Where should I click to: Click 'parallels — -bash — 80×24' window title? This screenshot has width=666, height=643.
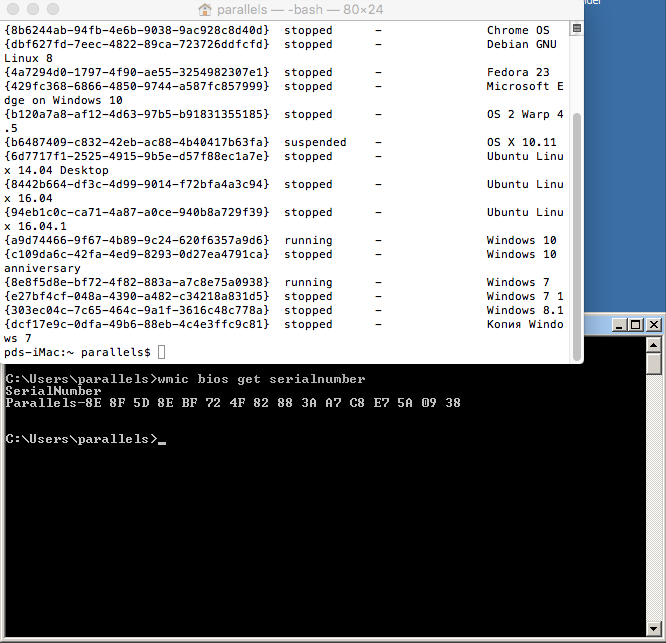coord(300,9)
